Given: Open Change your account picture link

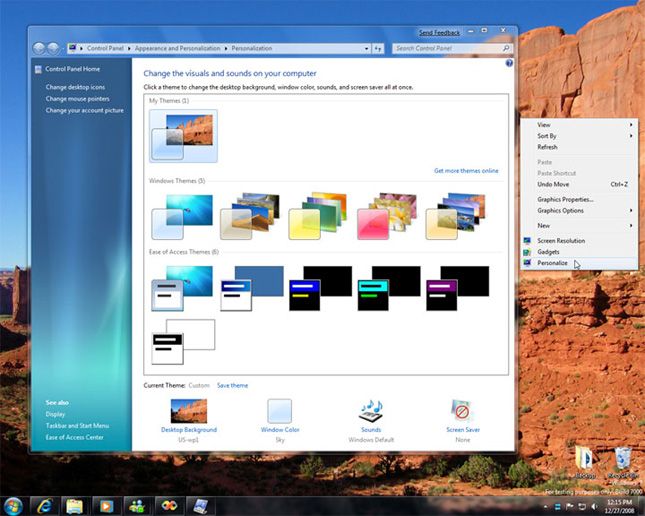Looking at the screenshot, I should click(84, 110).
